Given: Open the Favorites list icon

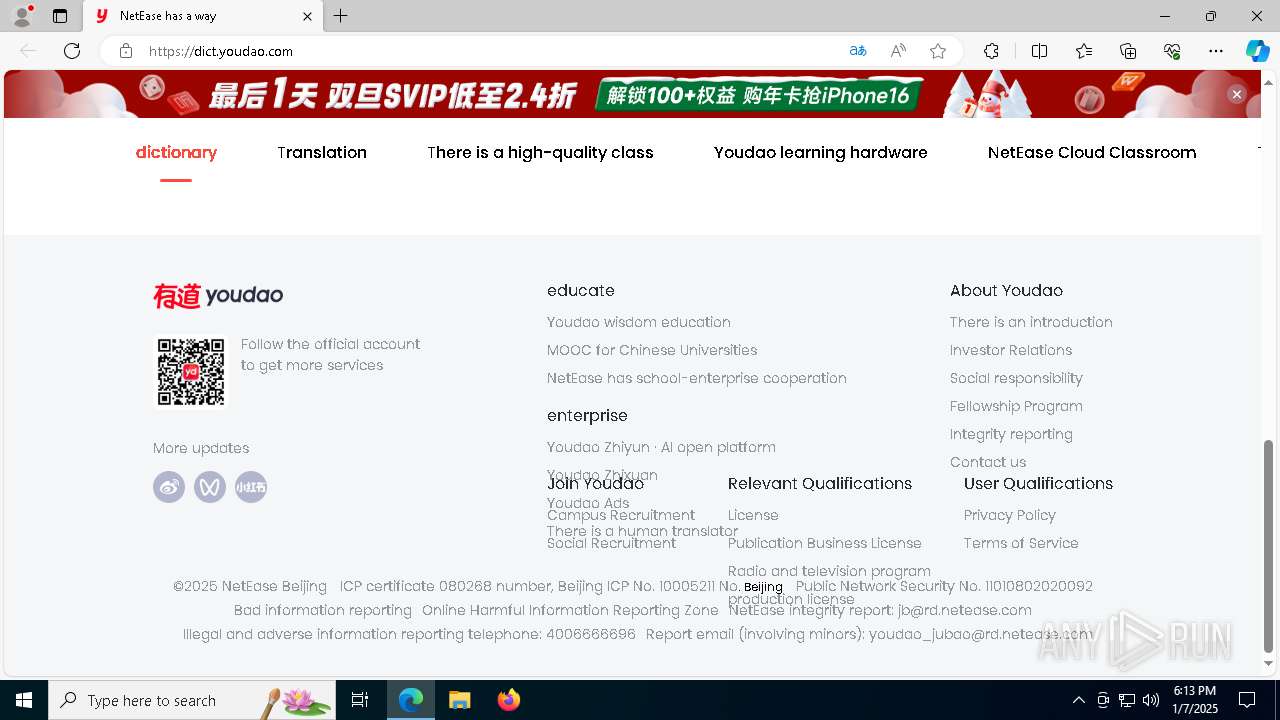Looking at the screenshot, I should pos(1084,51).
